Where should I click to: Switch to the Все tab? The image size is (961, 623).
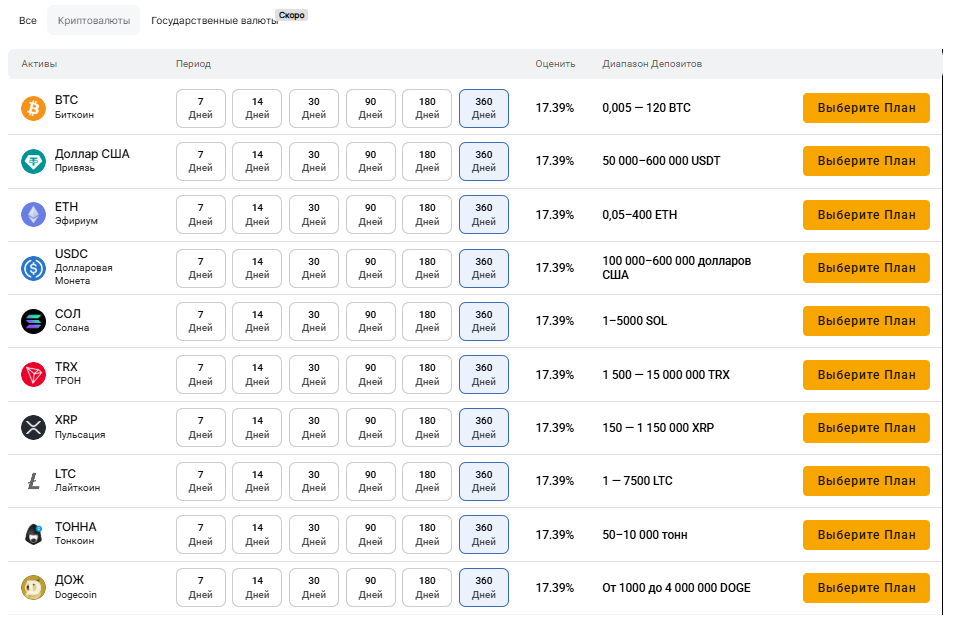tap(28, 20)
